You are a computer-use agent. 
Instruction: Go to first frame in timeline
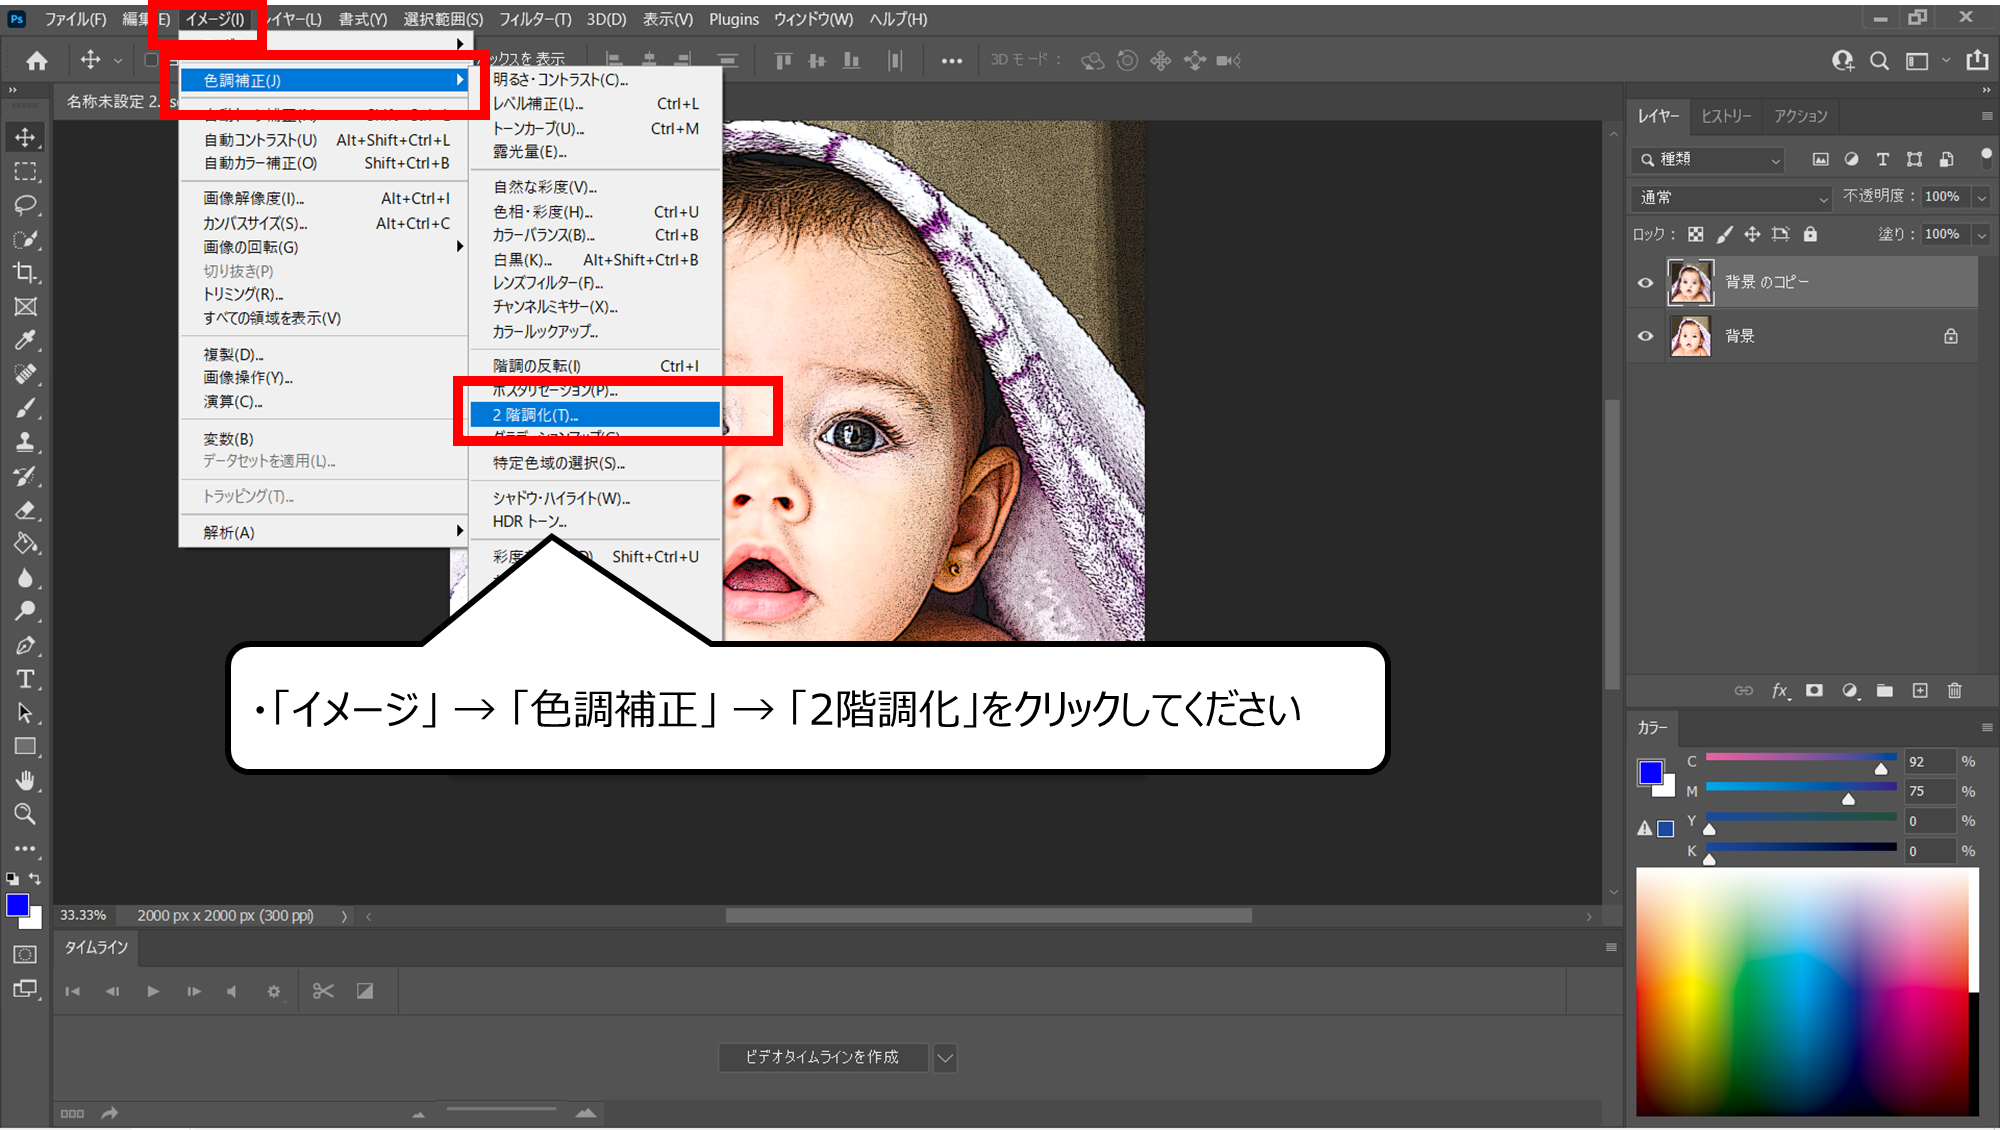(x=72, y=991)
